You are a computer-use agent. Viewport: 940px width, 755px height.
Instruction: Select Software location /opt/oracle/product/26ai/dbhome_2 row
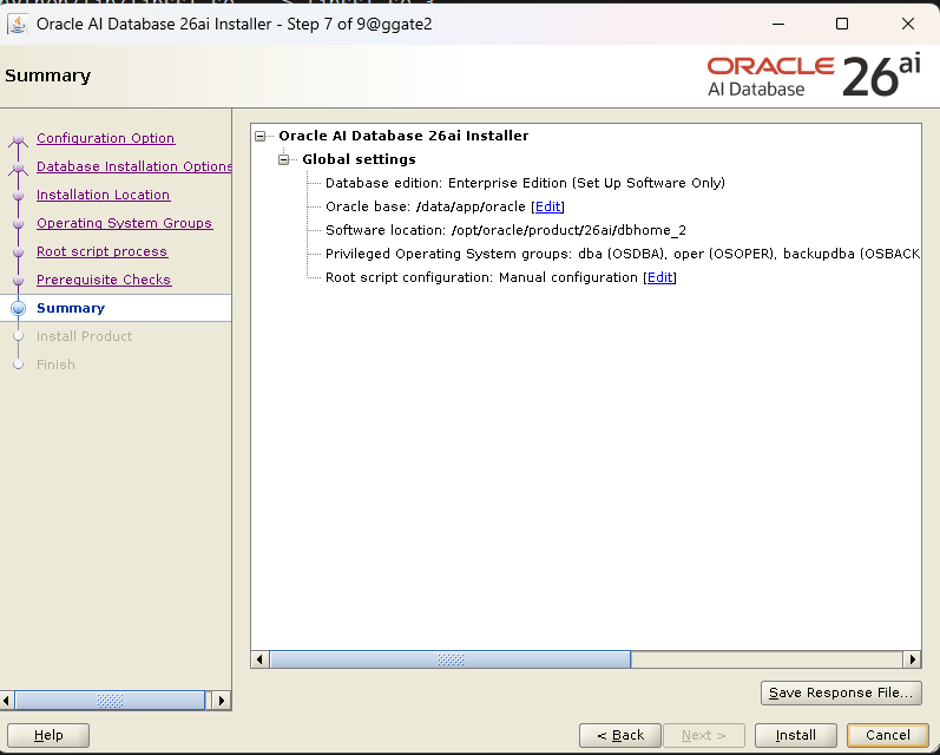505,230
